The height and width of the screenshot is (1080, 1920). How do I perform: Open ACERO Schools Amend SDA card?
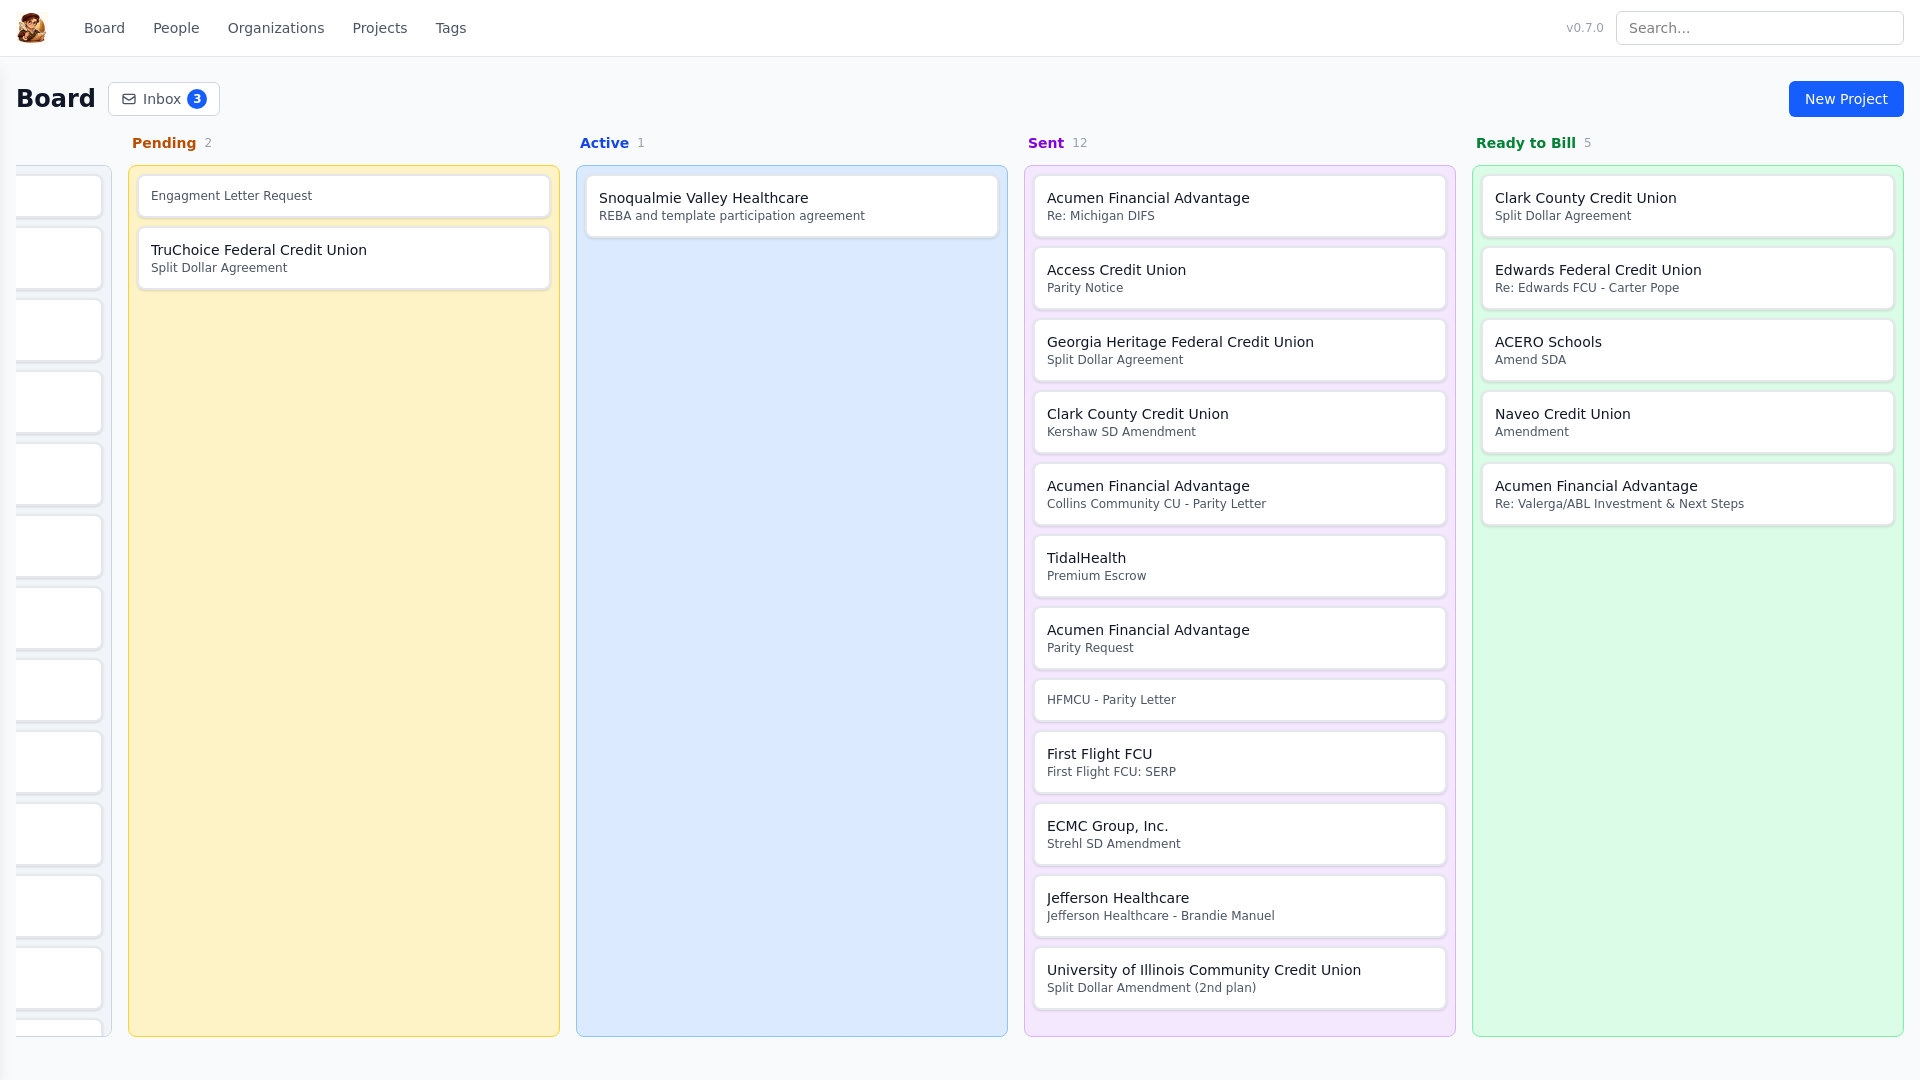(x=1688, y=350)
